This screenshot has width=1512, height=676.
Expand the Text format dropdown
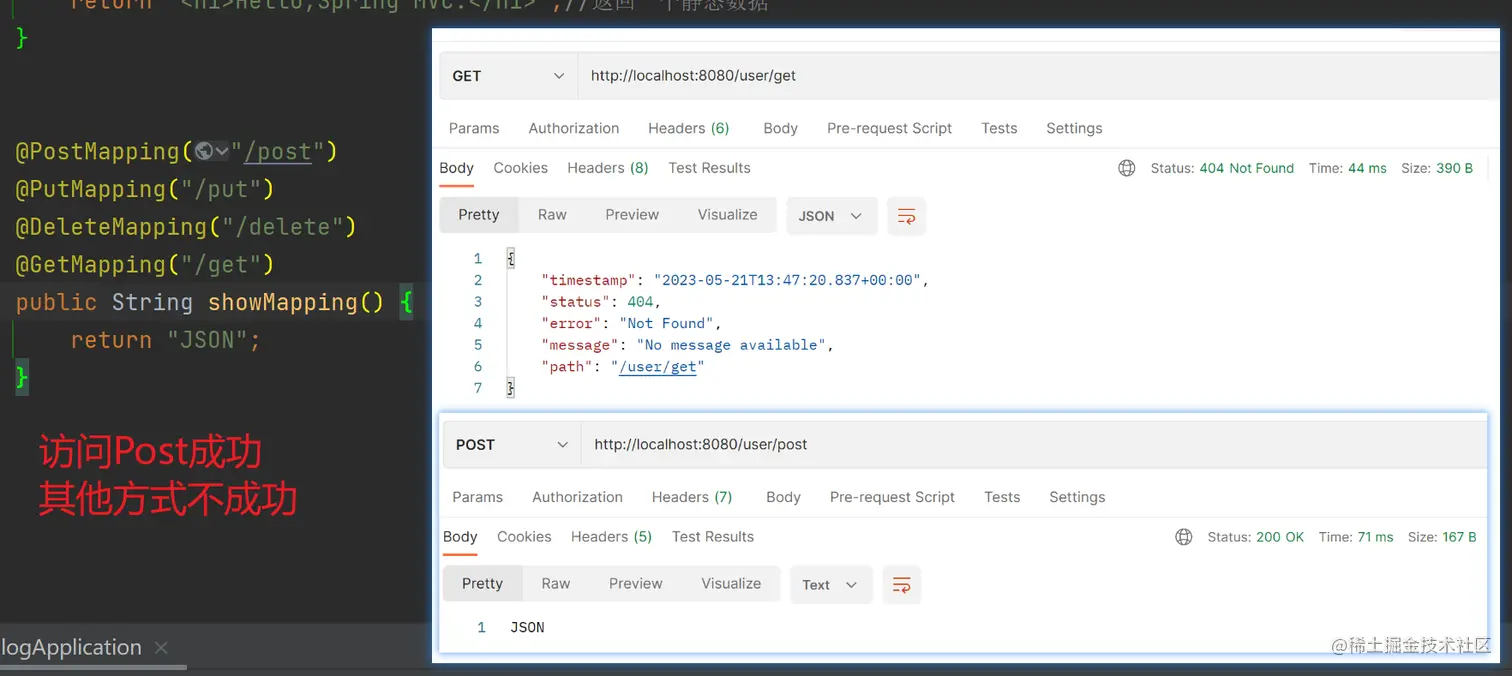[x=831, y=585]
